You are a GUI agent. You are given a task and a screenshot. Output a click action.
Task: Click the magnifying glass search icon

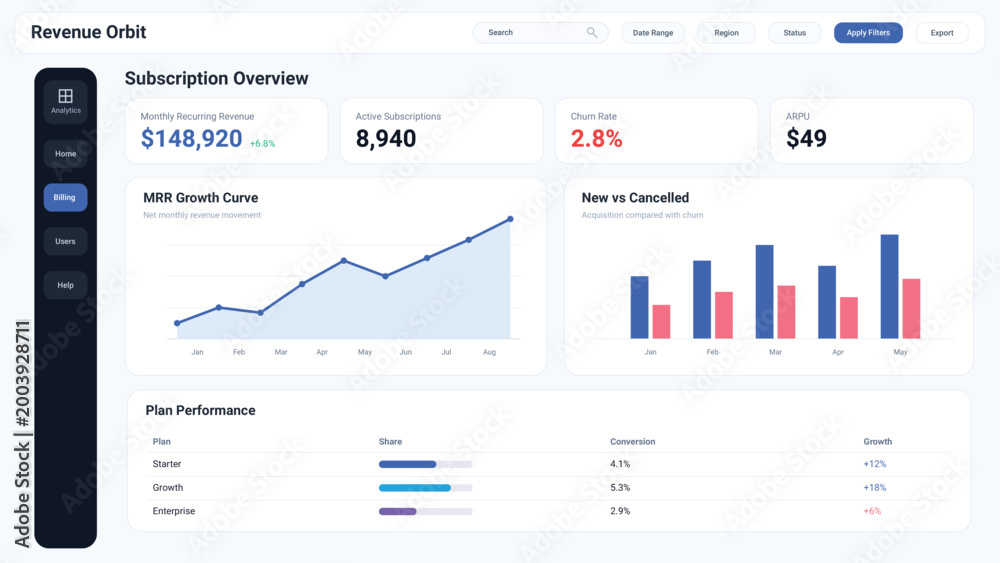coord(592,33)
